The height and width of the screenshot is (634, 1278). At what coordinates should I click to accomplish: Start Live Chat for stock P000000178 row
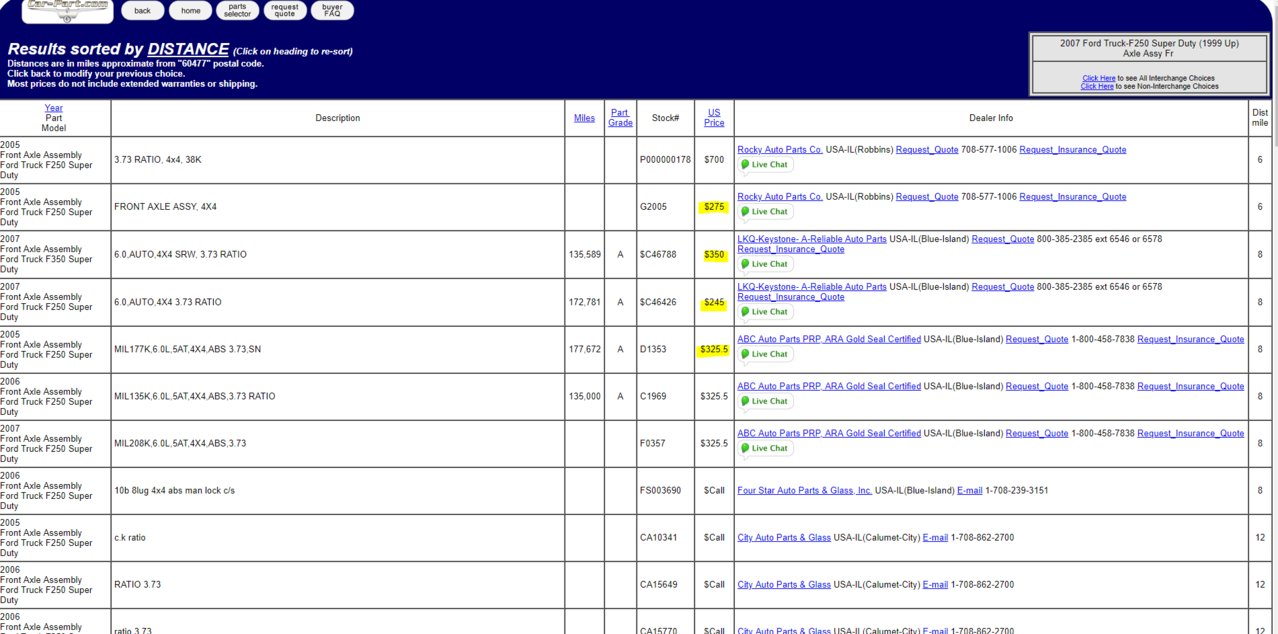(765, 165)
